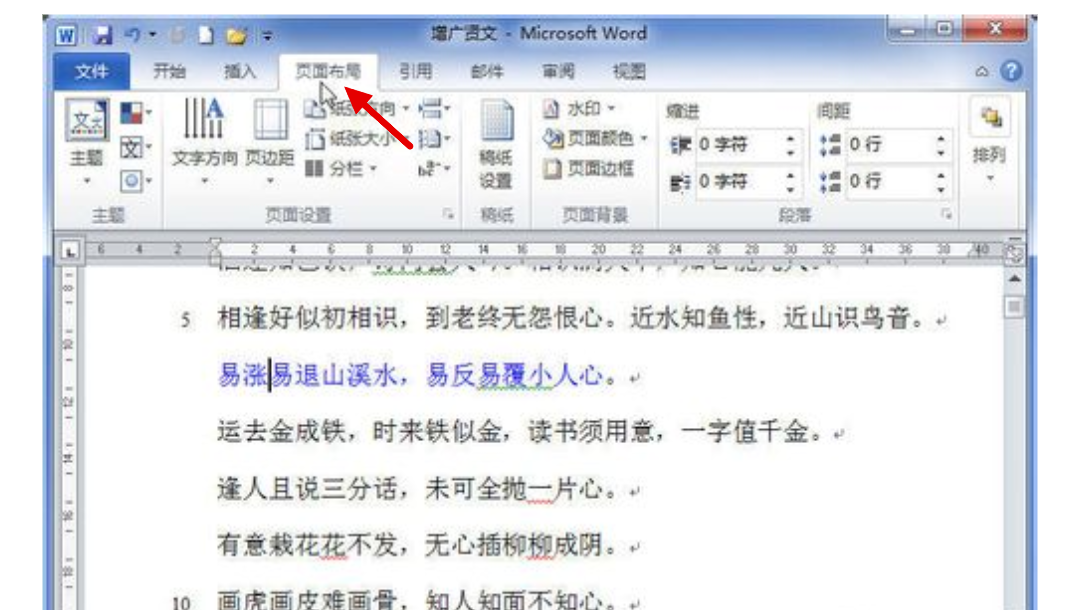Collapse the ribbon with the caret icon

(x=982, y=72)
